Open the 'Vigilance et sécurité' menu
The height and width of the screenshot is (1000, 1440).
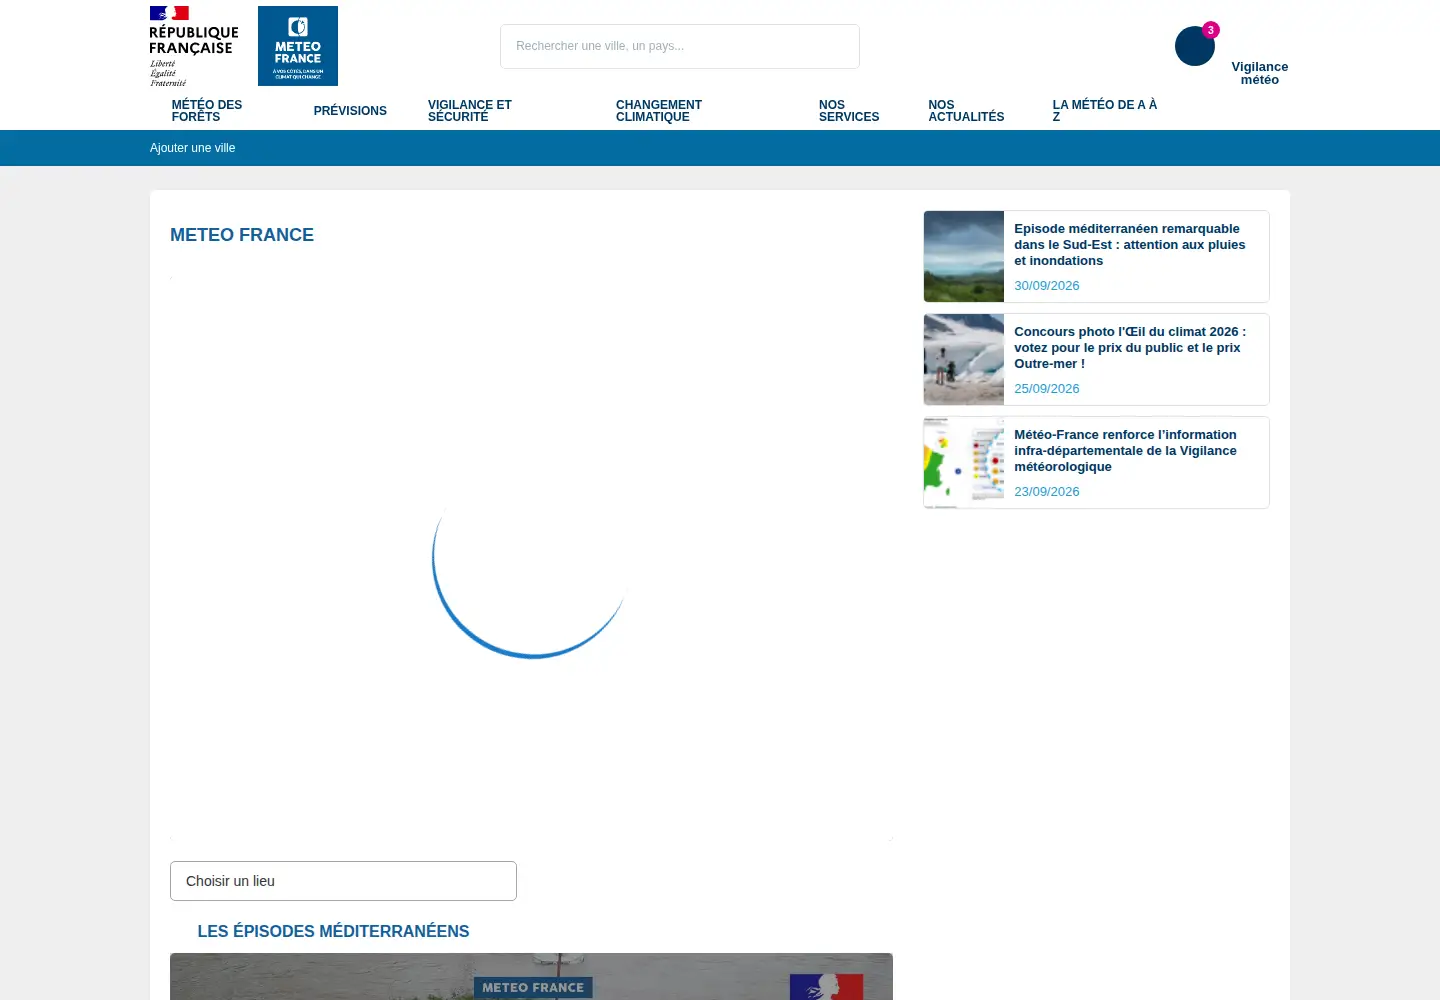click(x=470, y=111)
